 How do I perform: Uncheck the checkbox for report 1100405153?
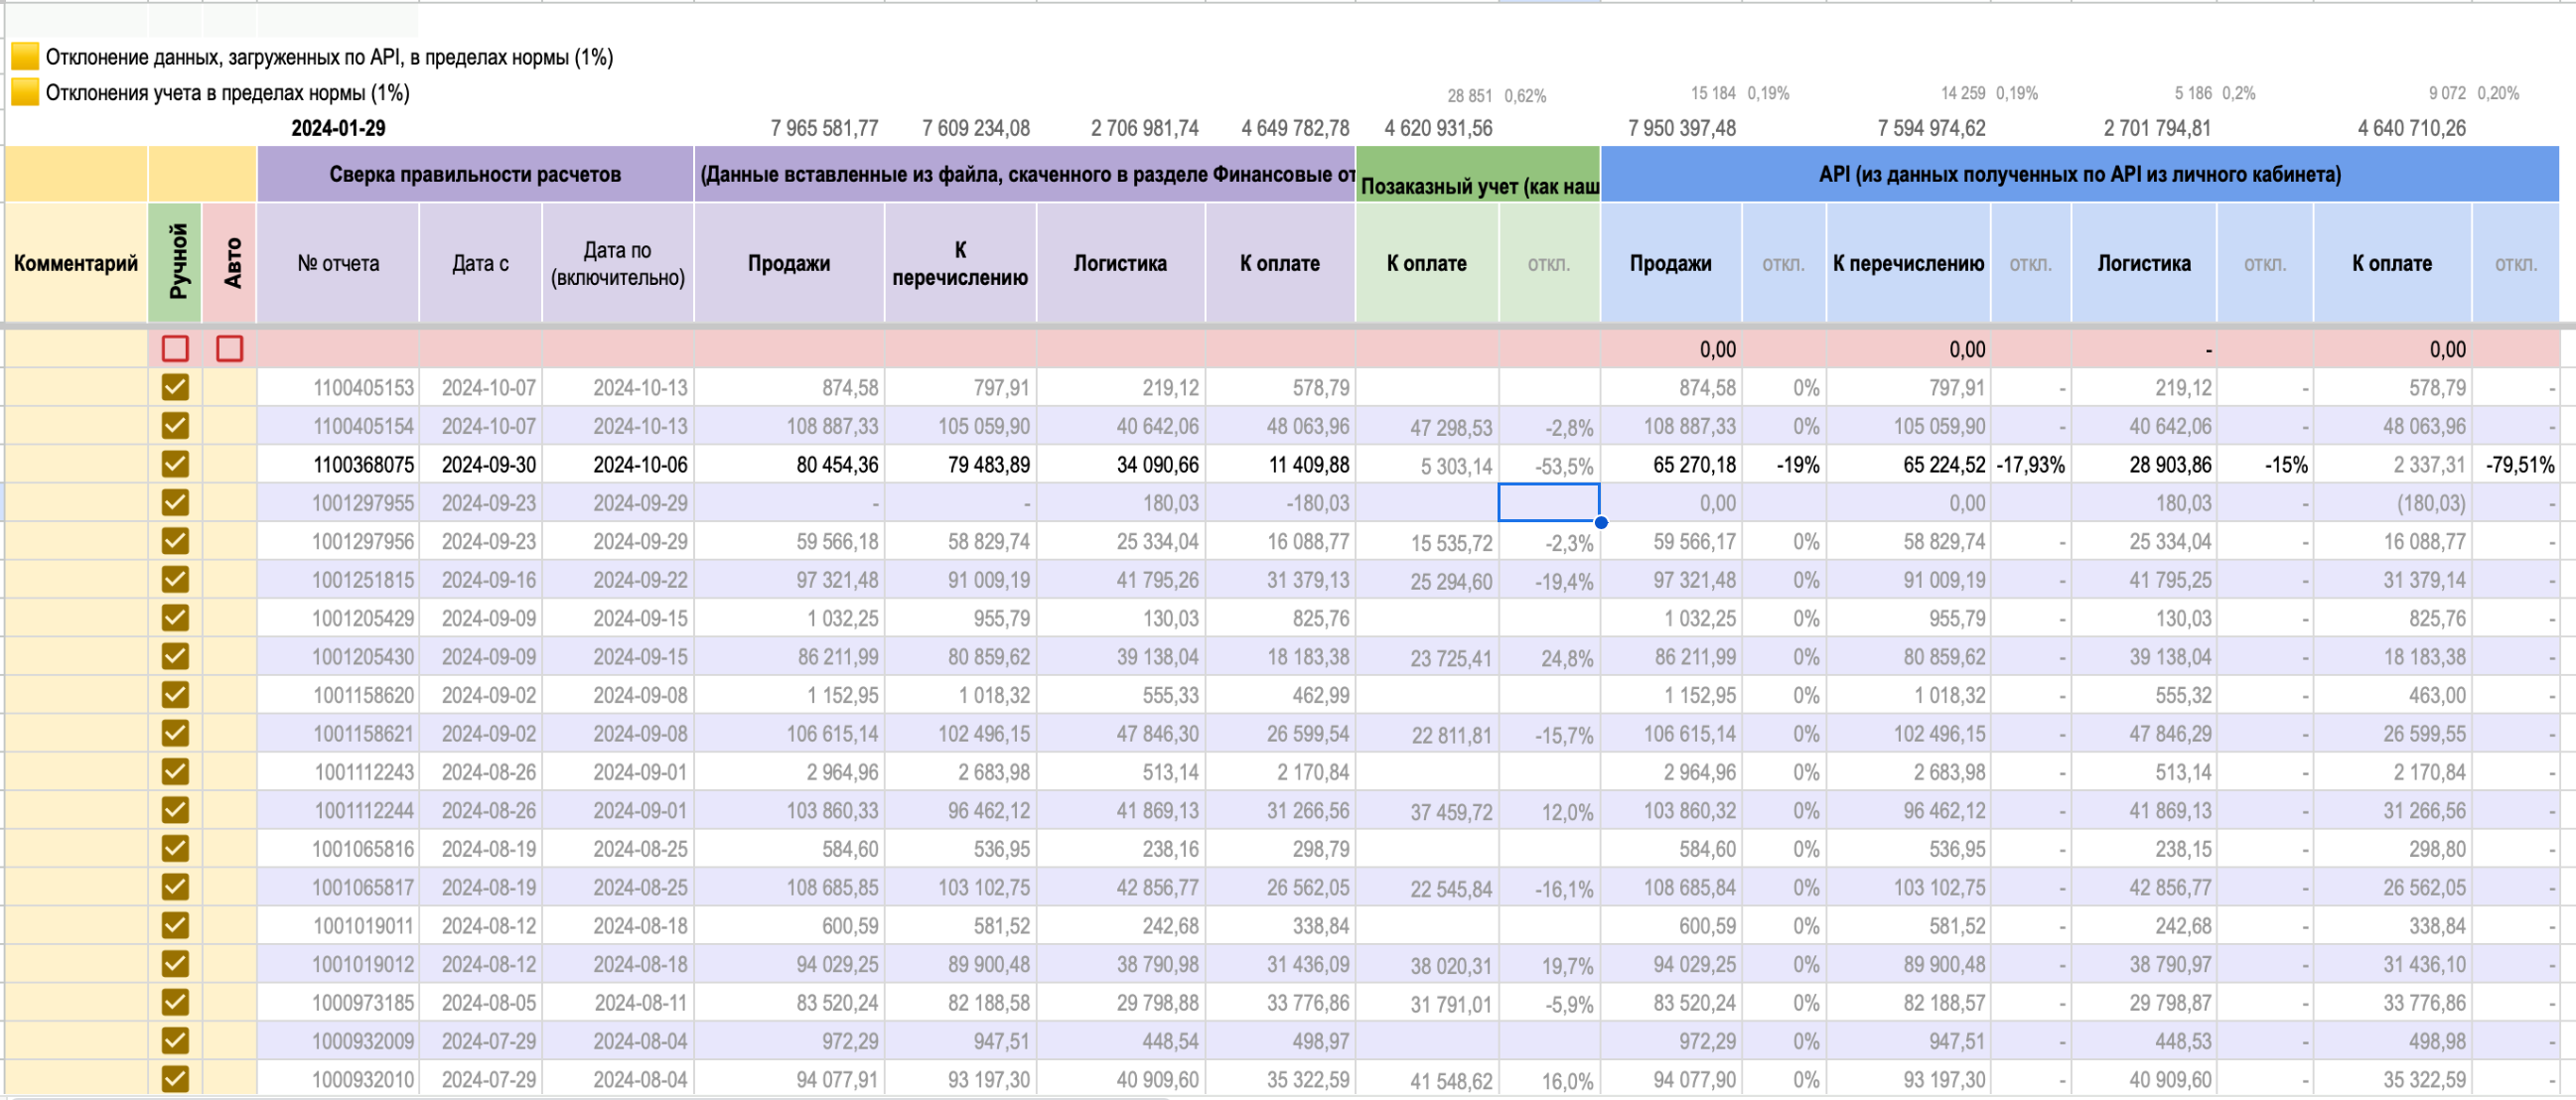[x=175, y=387]
